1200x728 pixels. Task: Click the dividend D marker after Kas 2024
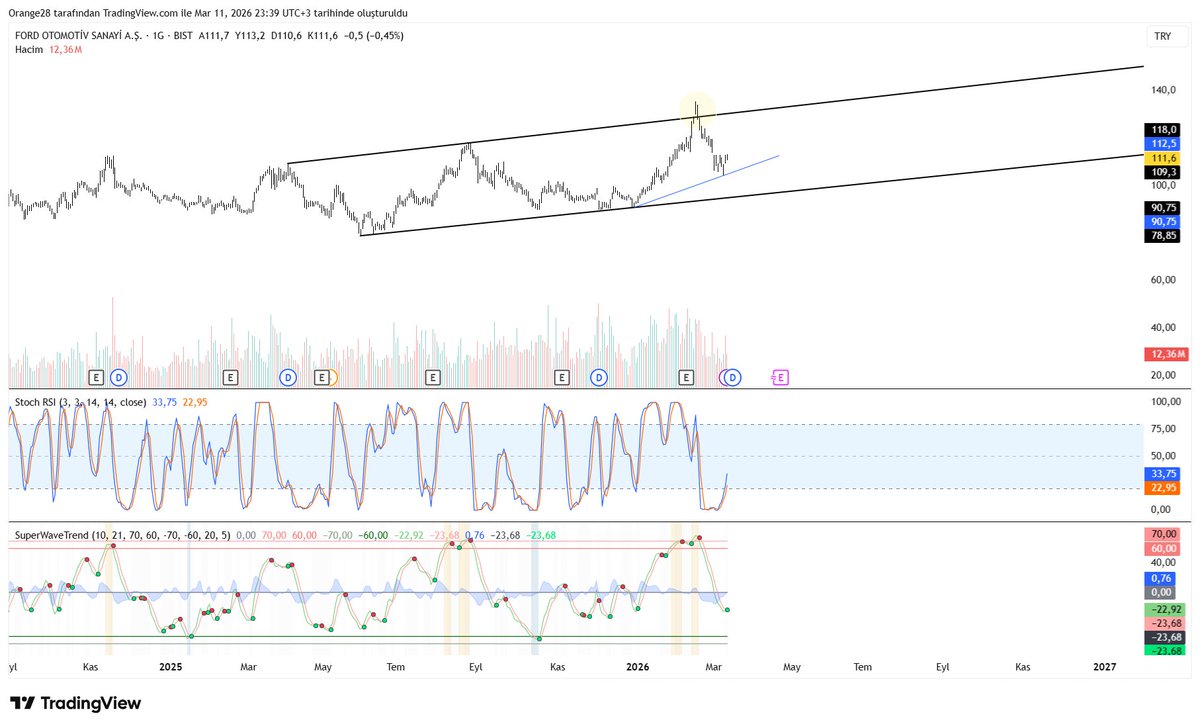pyautogui.click(x=119, y=377)
